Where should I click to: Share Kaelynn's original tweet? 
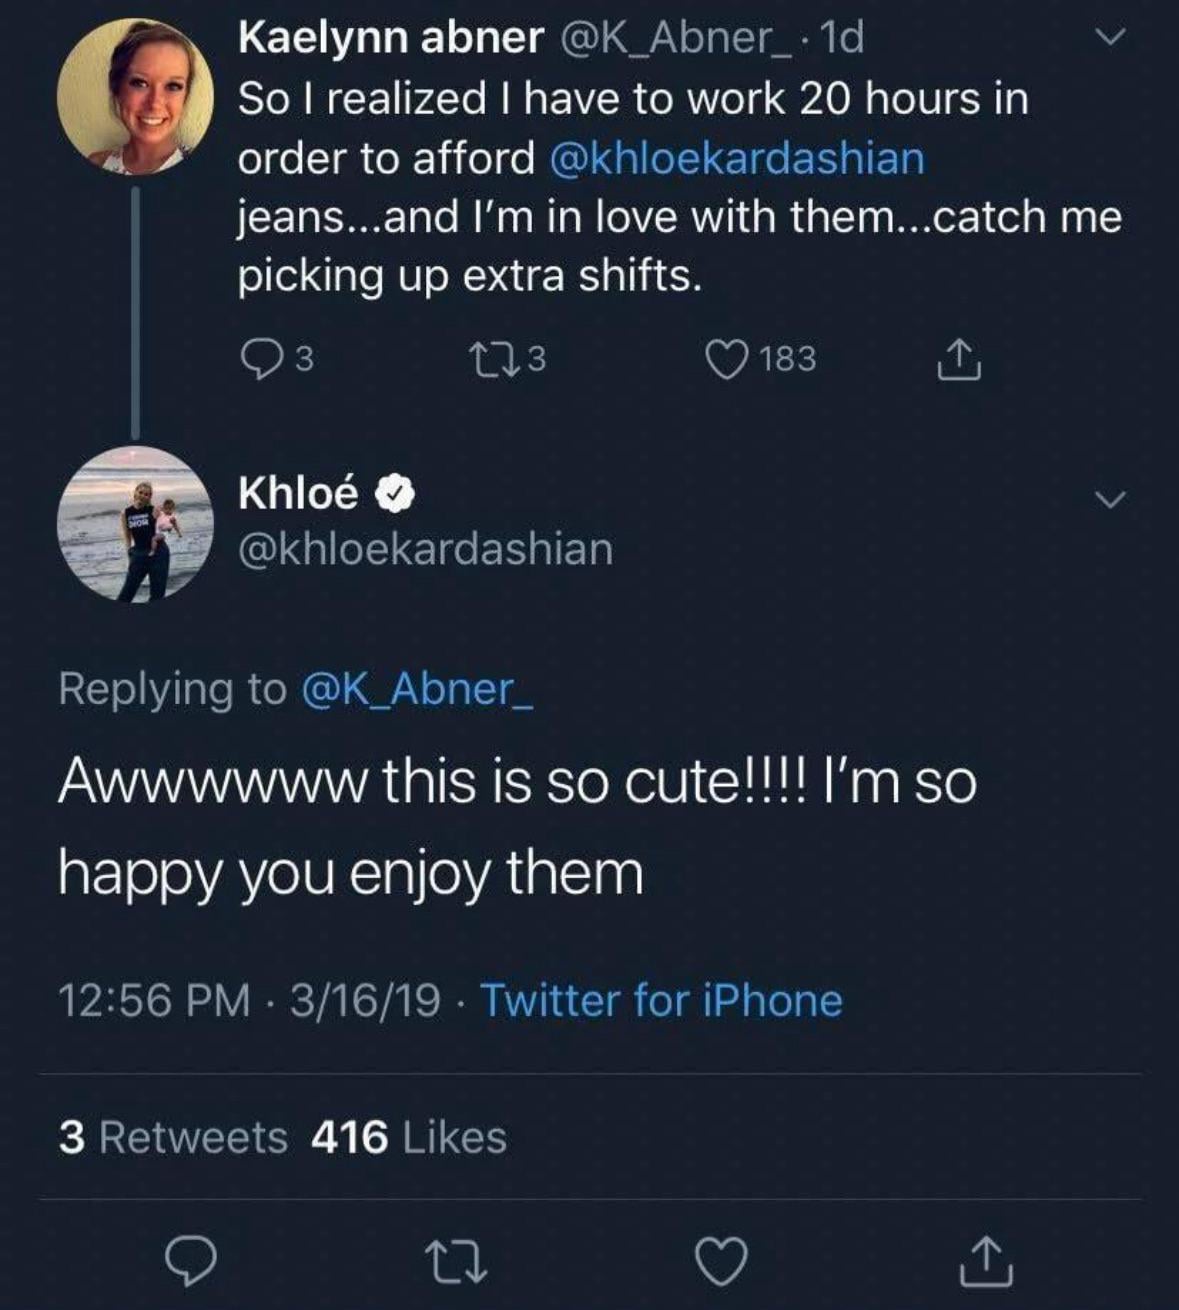click(958, 361)
